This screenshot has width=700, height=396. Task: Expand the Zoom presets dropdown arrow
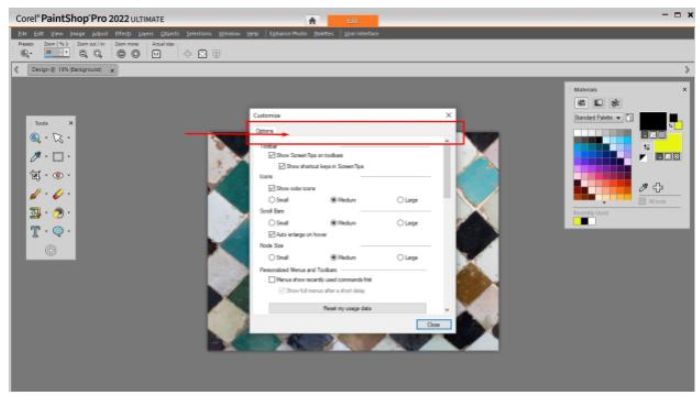click(x=30, y=54)
